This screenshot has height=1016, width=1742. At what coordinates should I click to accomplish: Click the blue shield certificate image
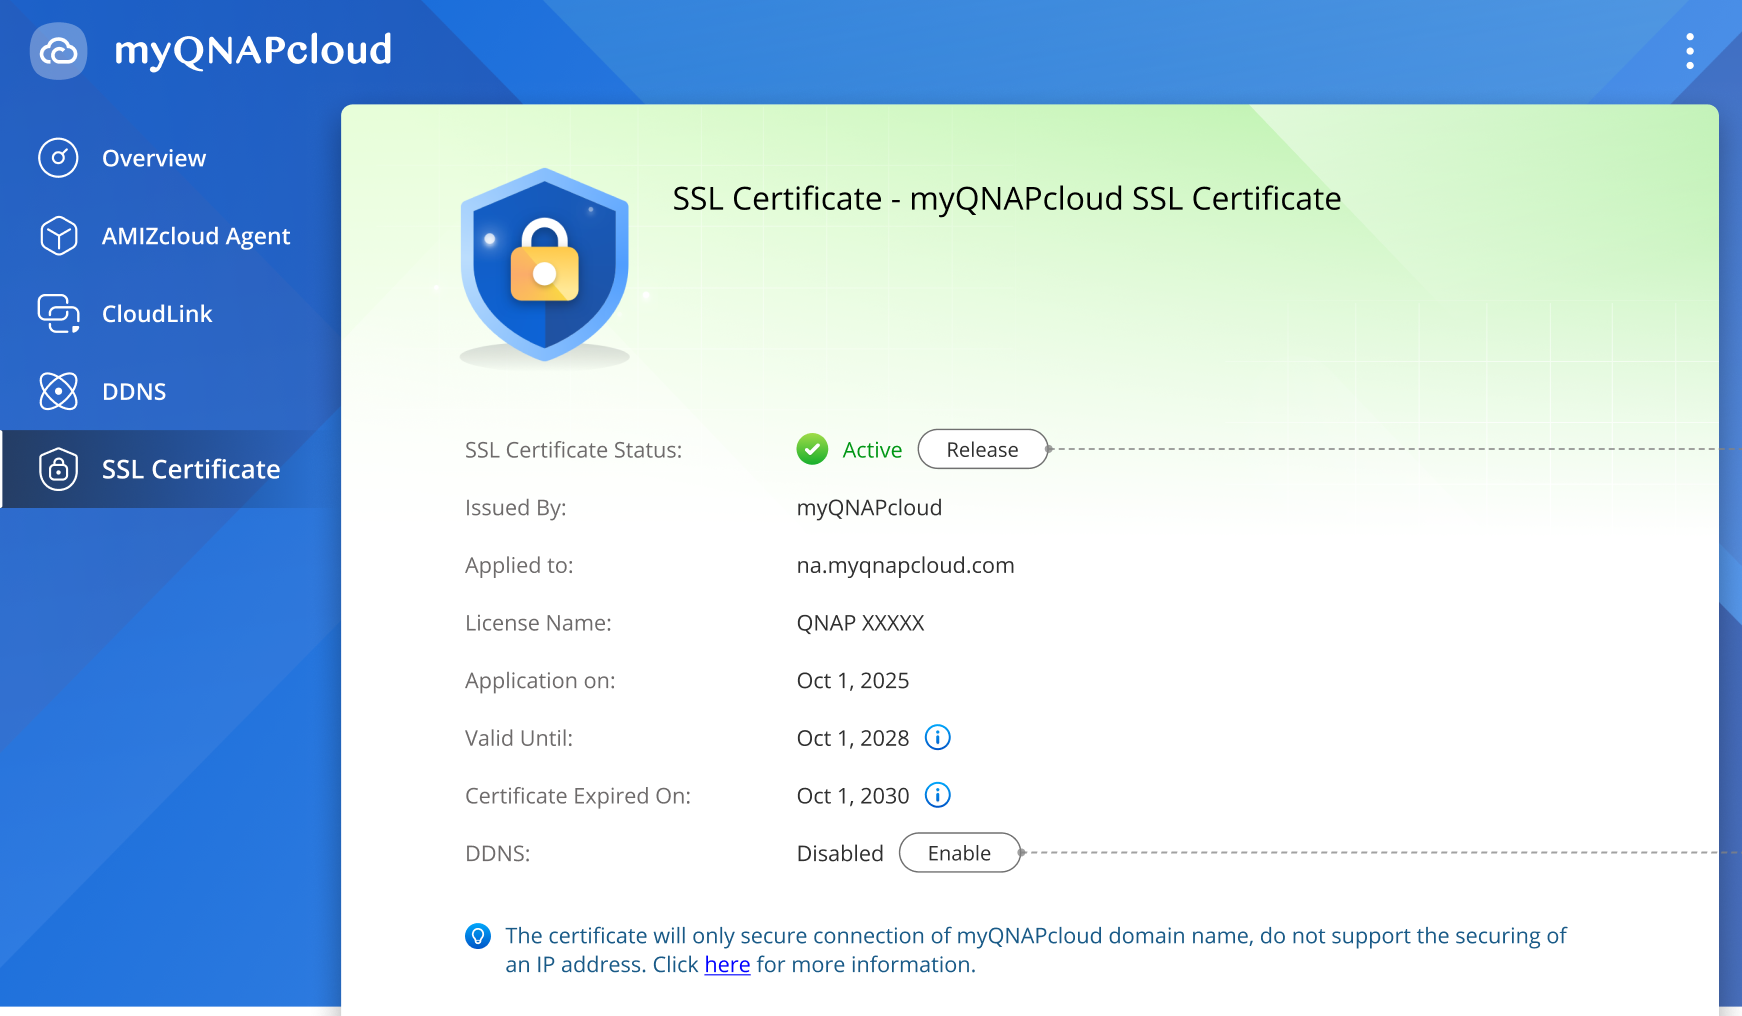pos(545,265)
